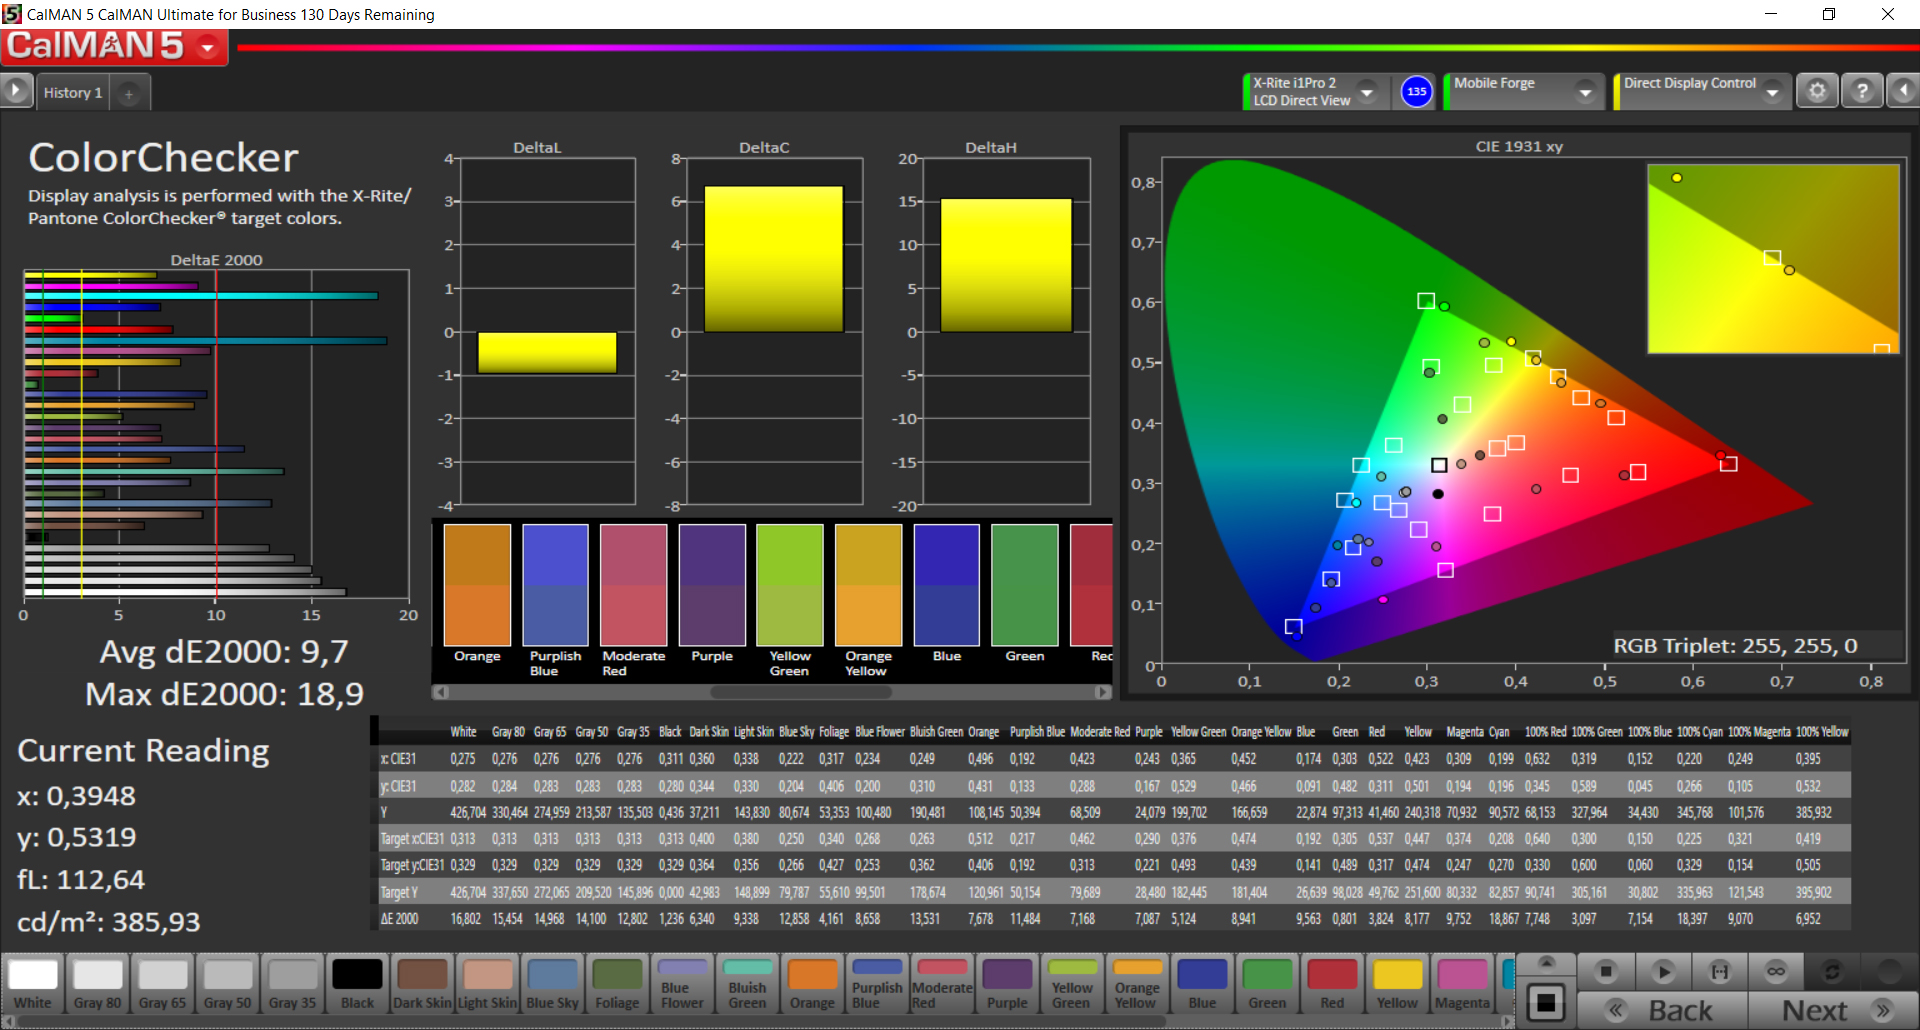Expand the pattern window up arrow
1920x1030 pixels.
coord(1546,962)
